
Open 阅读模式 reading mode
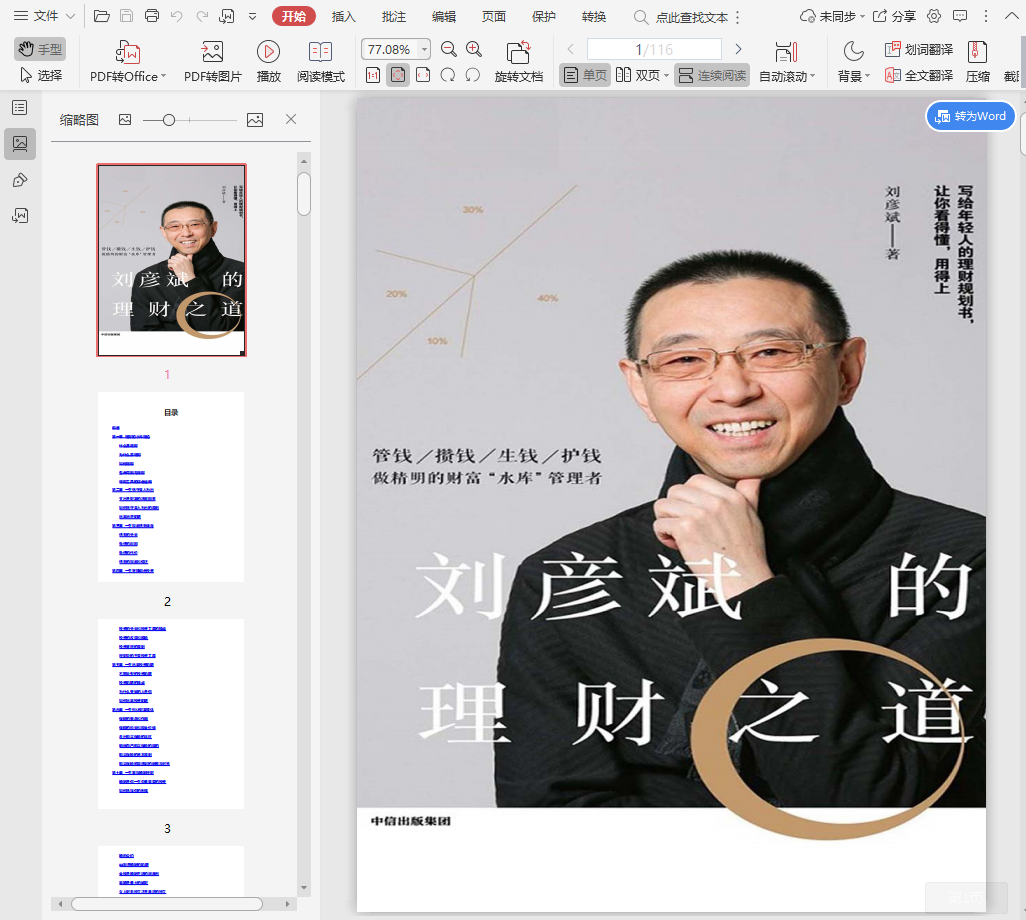click(x=320, y=52)
